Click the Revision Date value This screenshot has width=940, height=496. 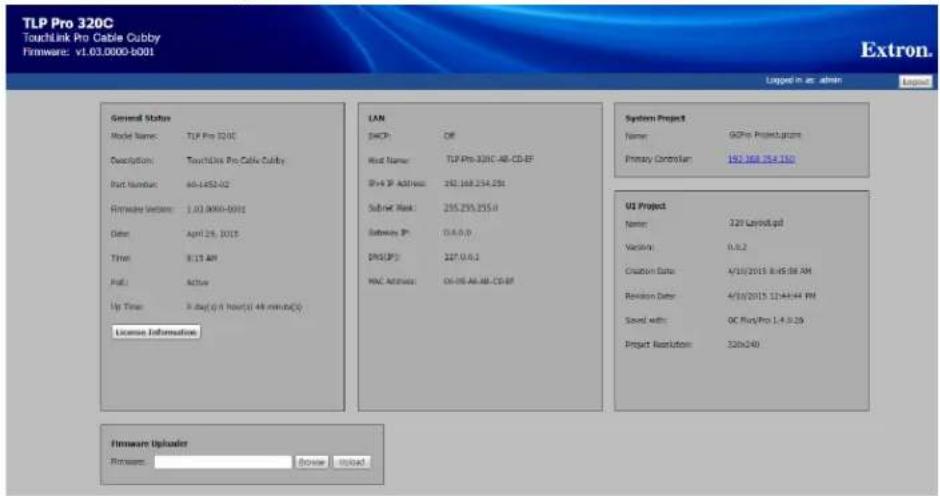click(772, 296)
